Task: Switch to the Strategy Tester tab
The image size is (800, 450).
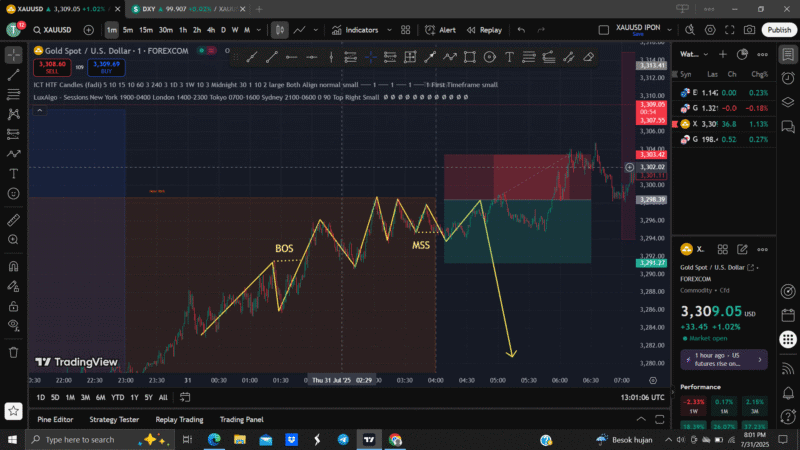Action: coord(114,419)
